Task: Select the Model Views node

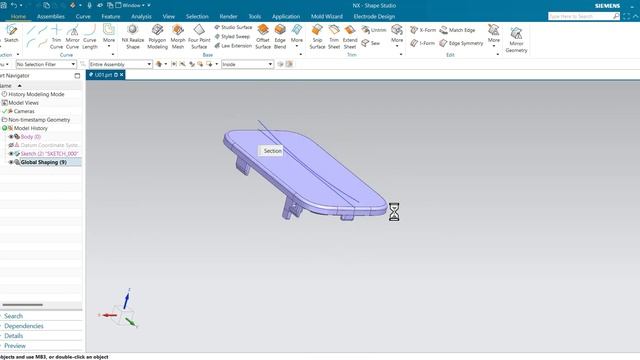Action: 23,103
